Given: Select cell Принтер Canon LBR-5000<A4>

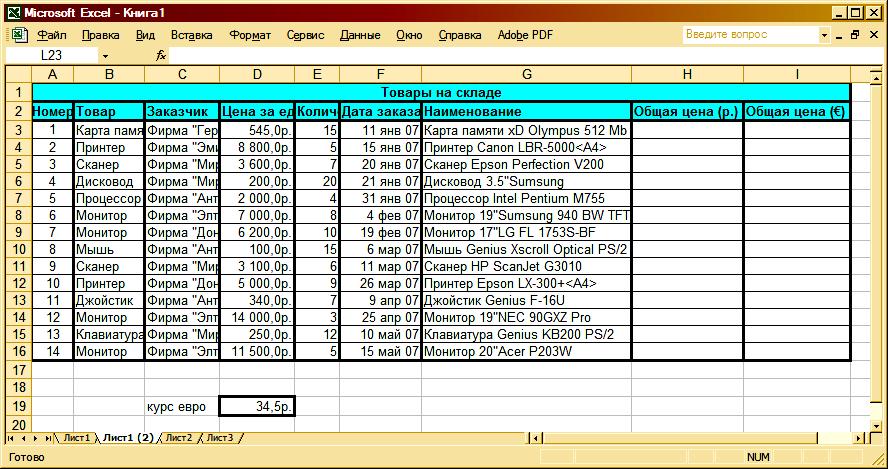Looking at the screenshot, I should pyautogui.click(x=527, y=148).
